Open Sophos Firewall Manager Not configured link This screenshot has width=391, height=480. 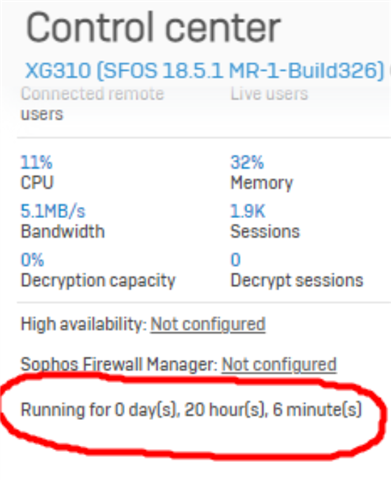279,364
